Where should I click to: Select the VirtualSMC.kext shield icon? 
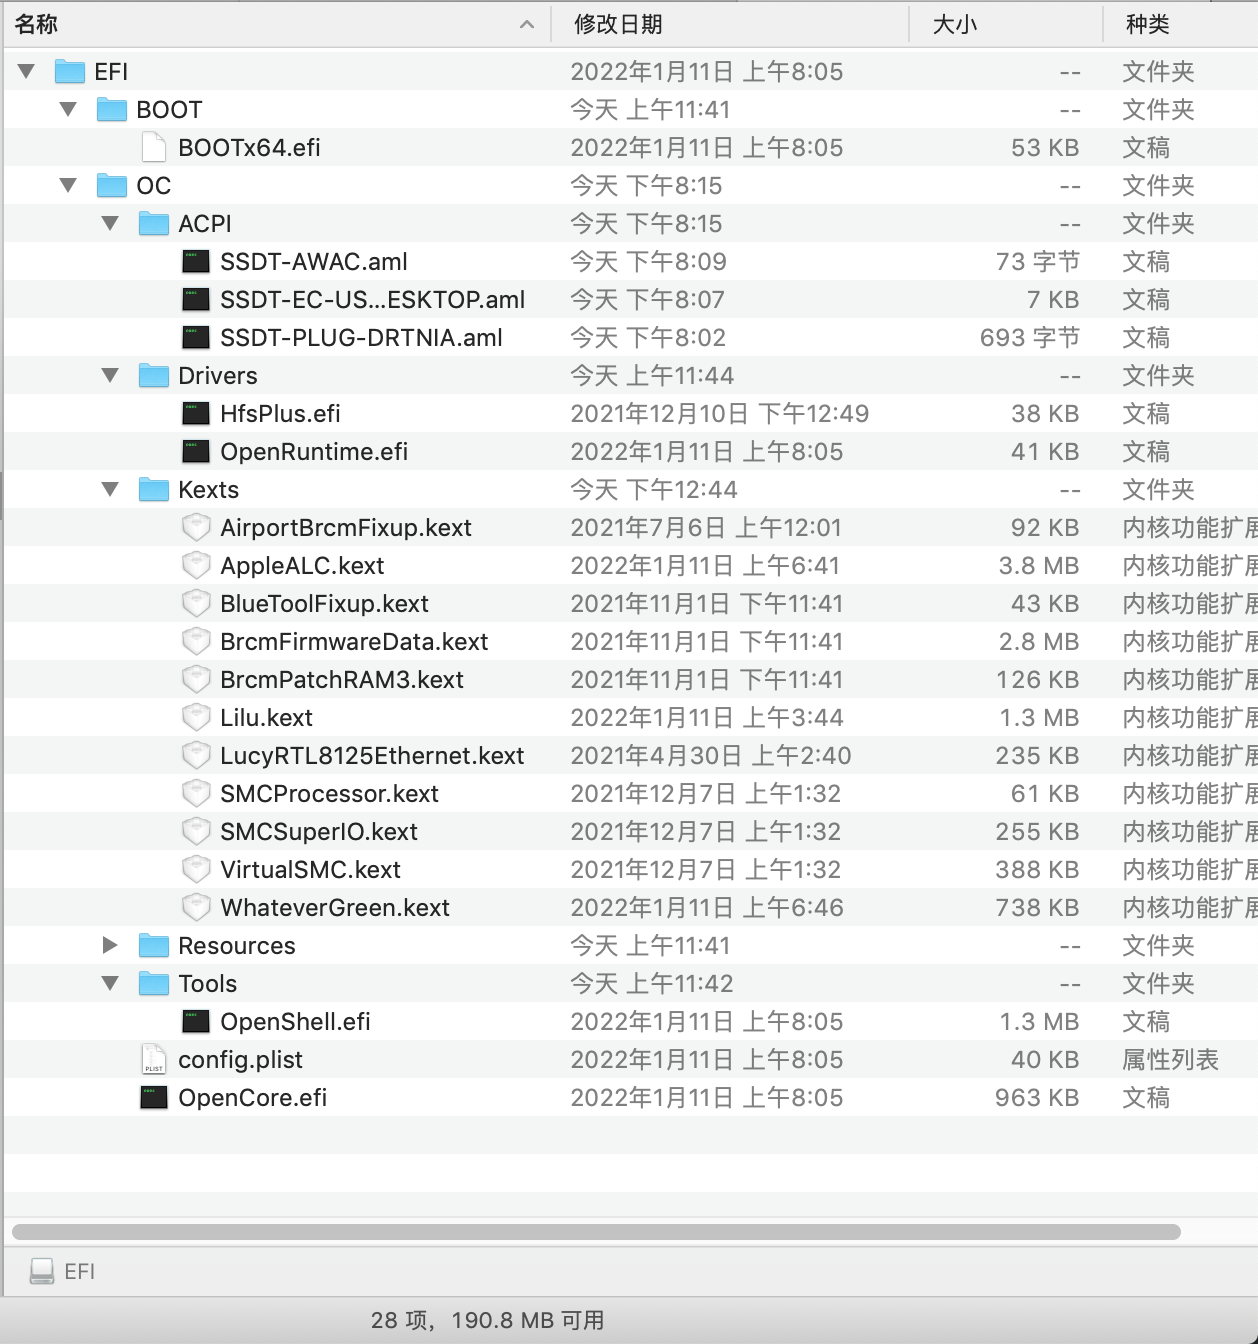[x=196, y=869]
